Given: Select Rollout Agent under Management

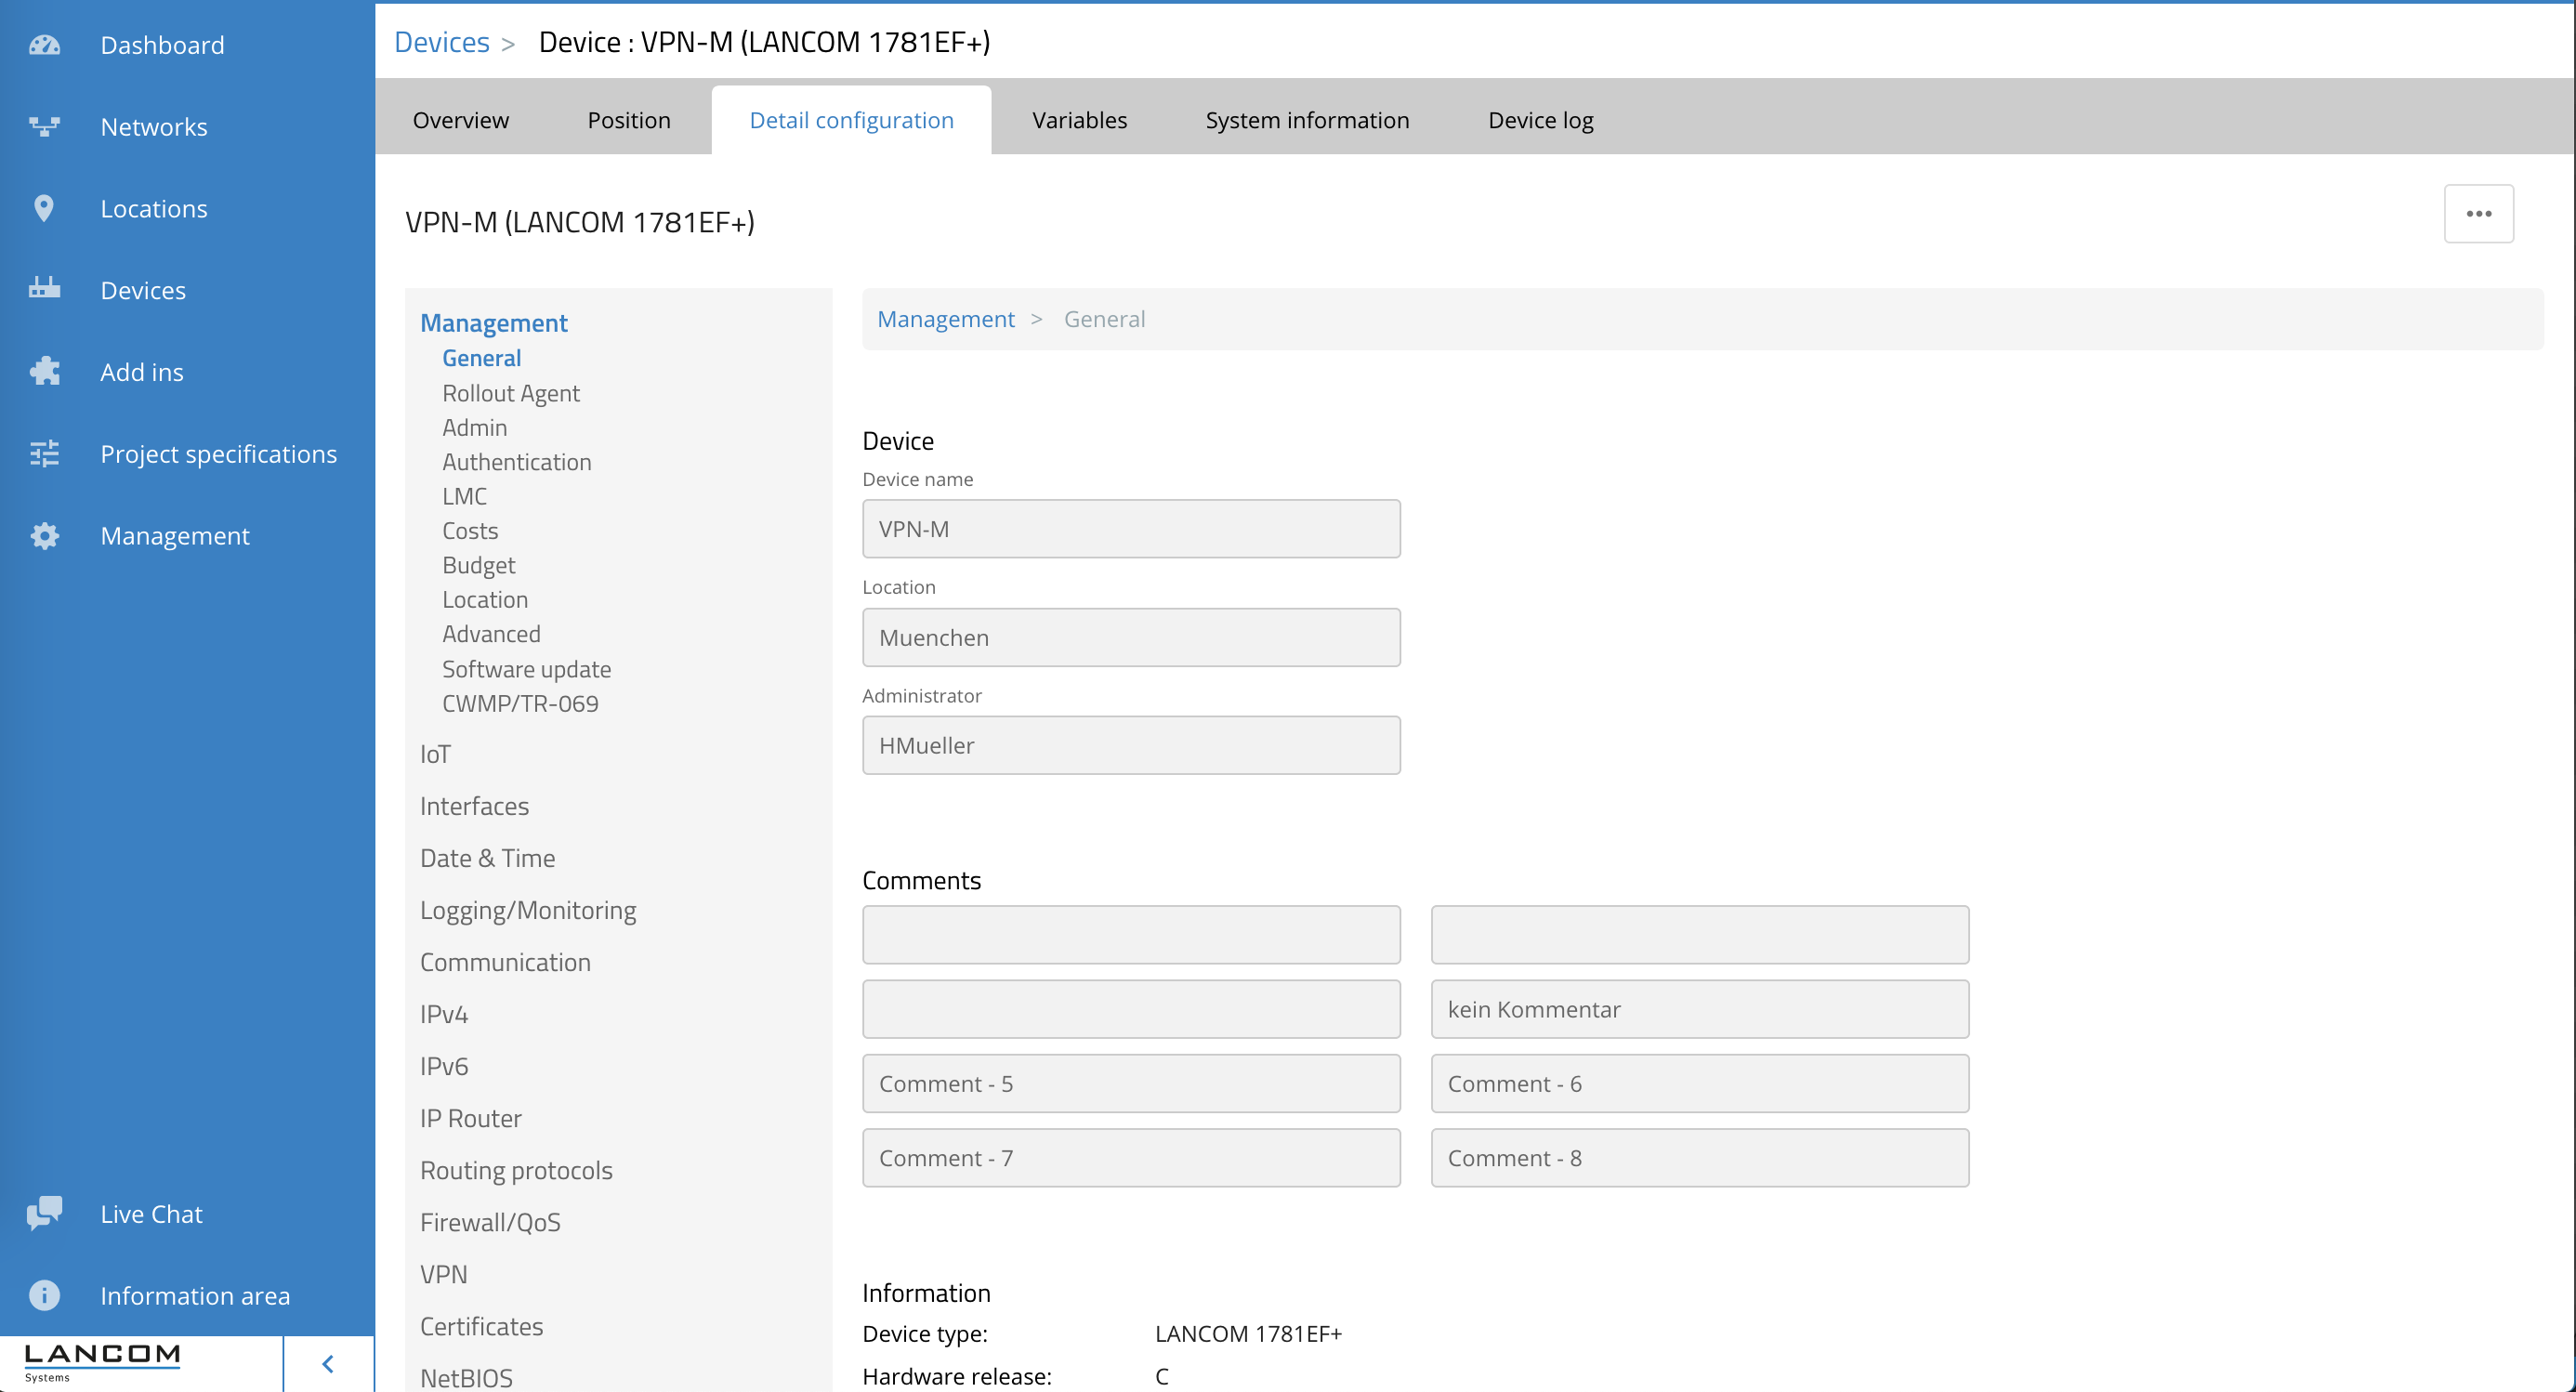Looking at the screenshot, I should pos(510,393).
